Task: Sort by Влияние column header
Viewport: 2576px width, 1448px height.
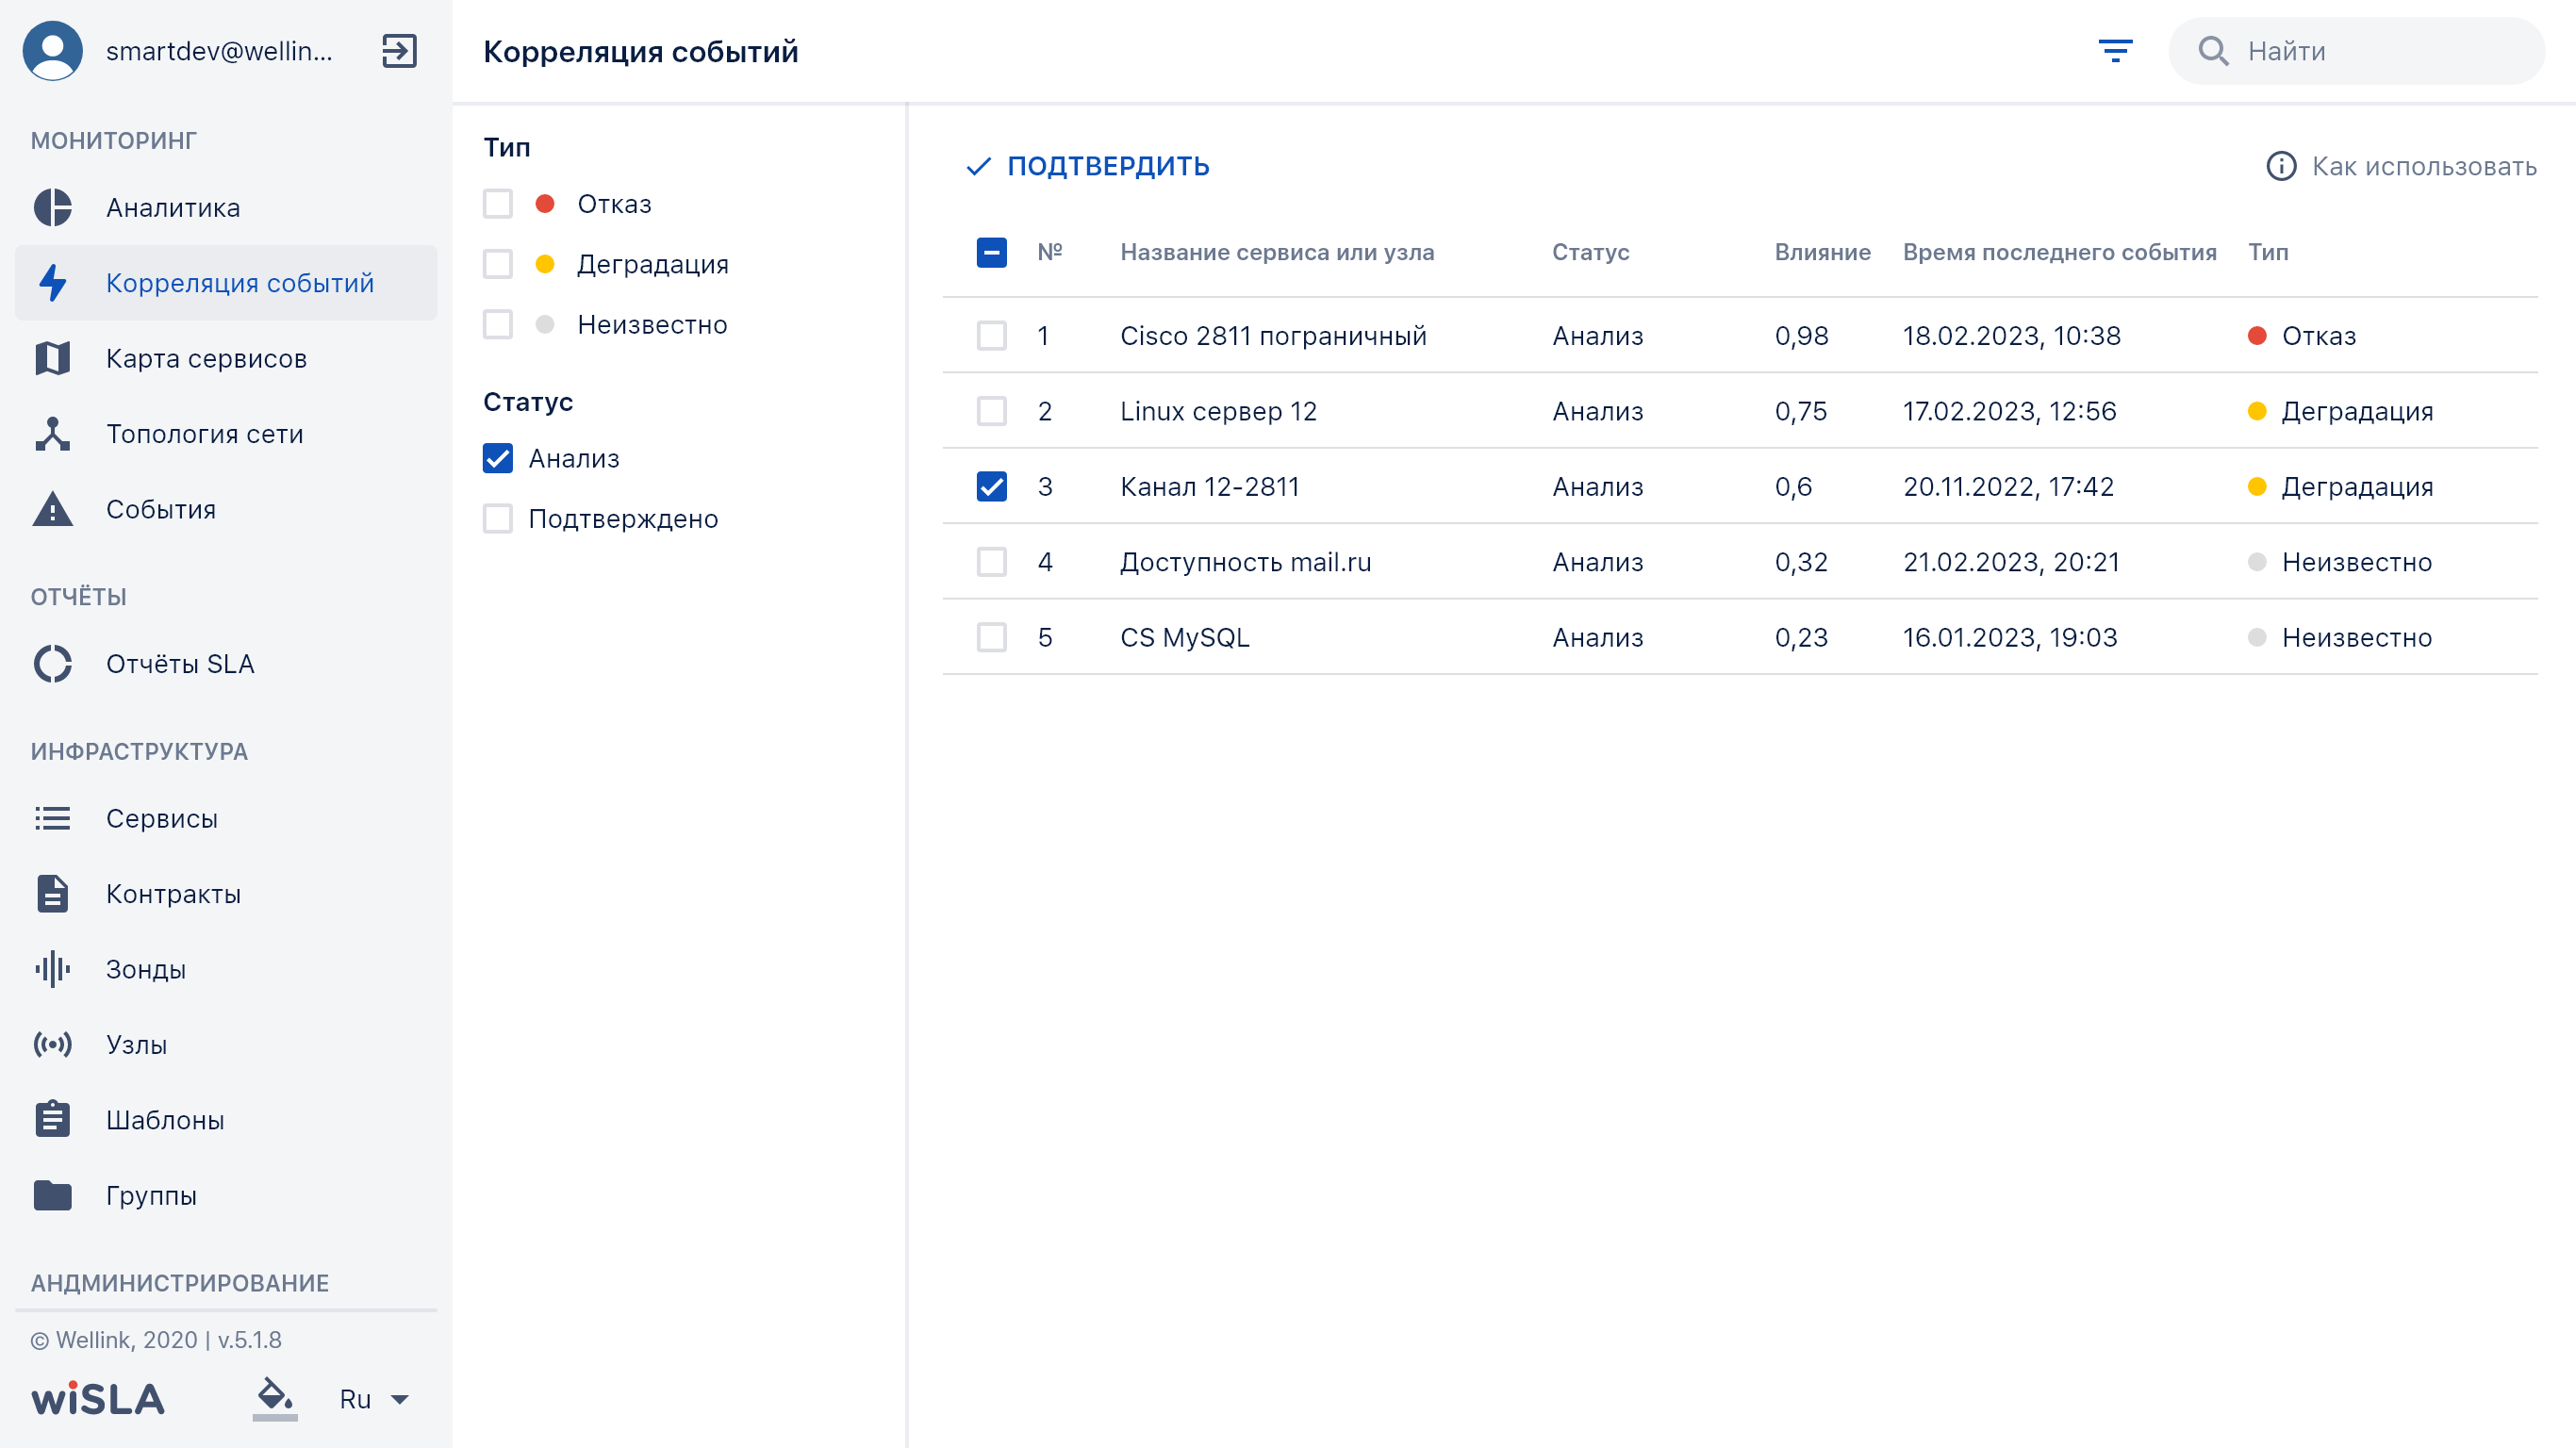Action: (1822, 252)
